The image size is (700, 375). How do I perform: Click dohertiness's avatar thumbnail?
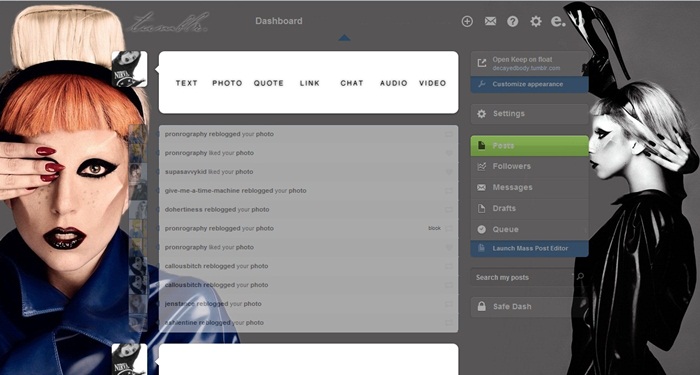click(138, 209)
